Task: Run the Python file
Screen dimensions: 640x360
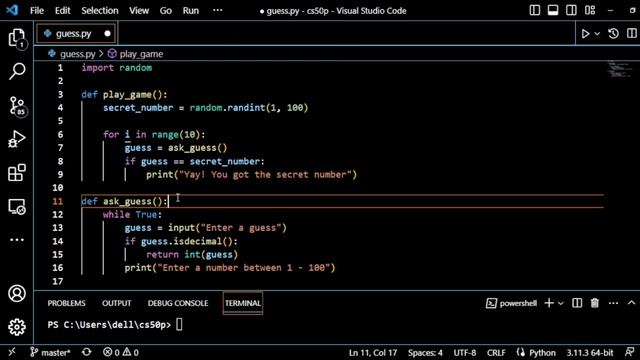Action: click(585, 33)
